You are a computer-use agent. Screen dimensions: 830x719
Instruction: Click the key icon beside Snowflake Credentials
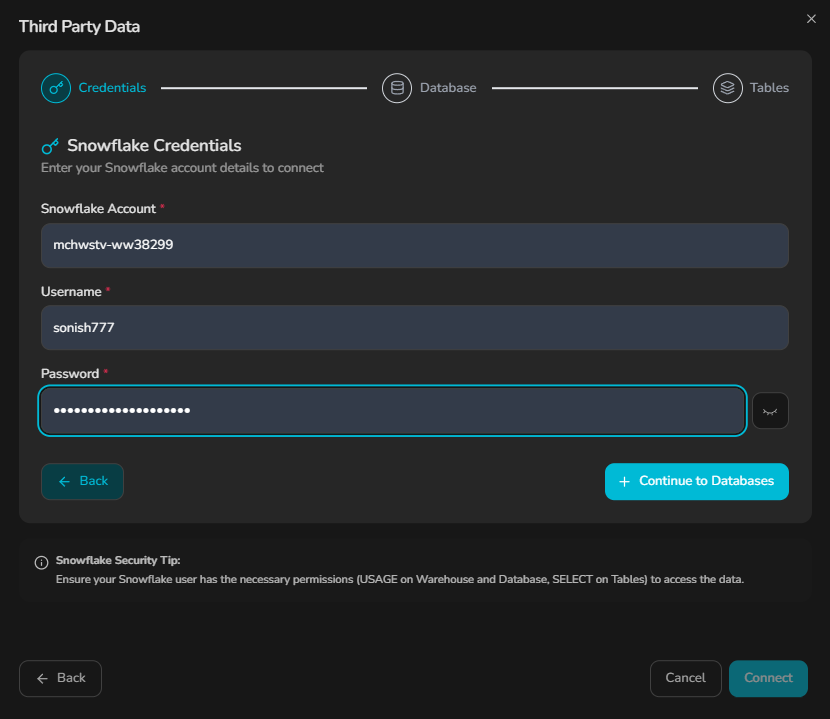pyautogui.click(x=50, y=146)
